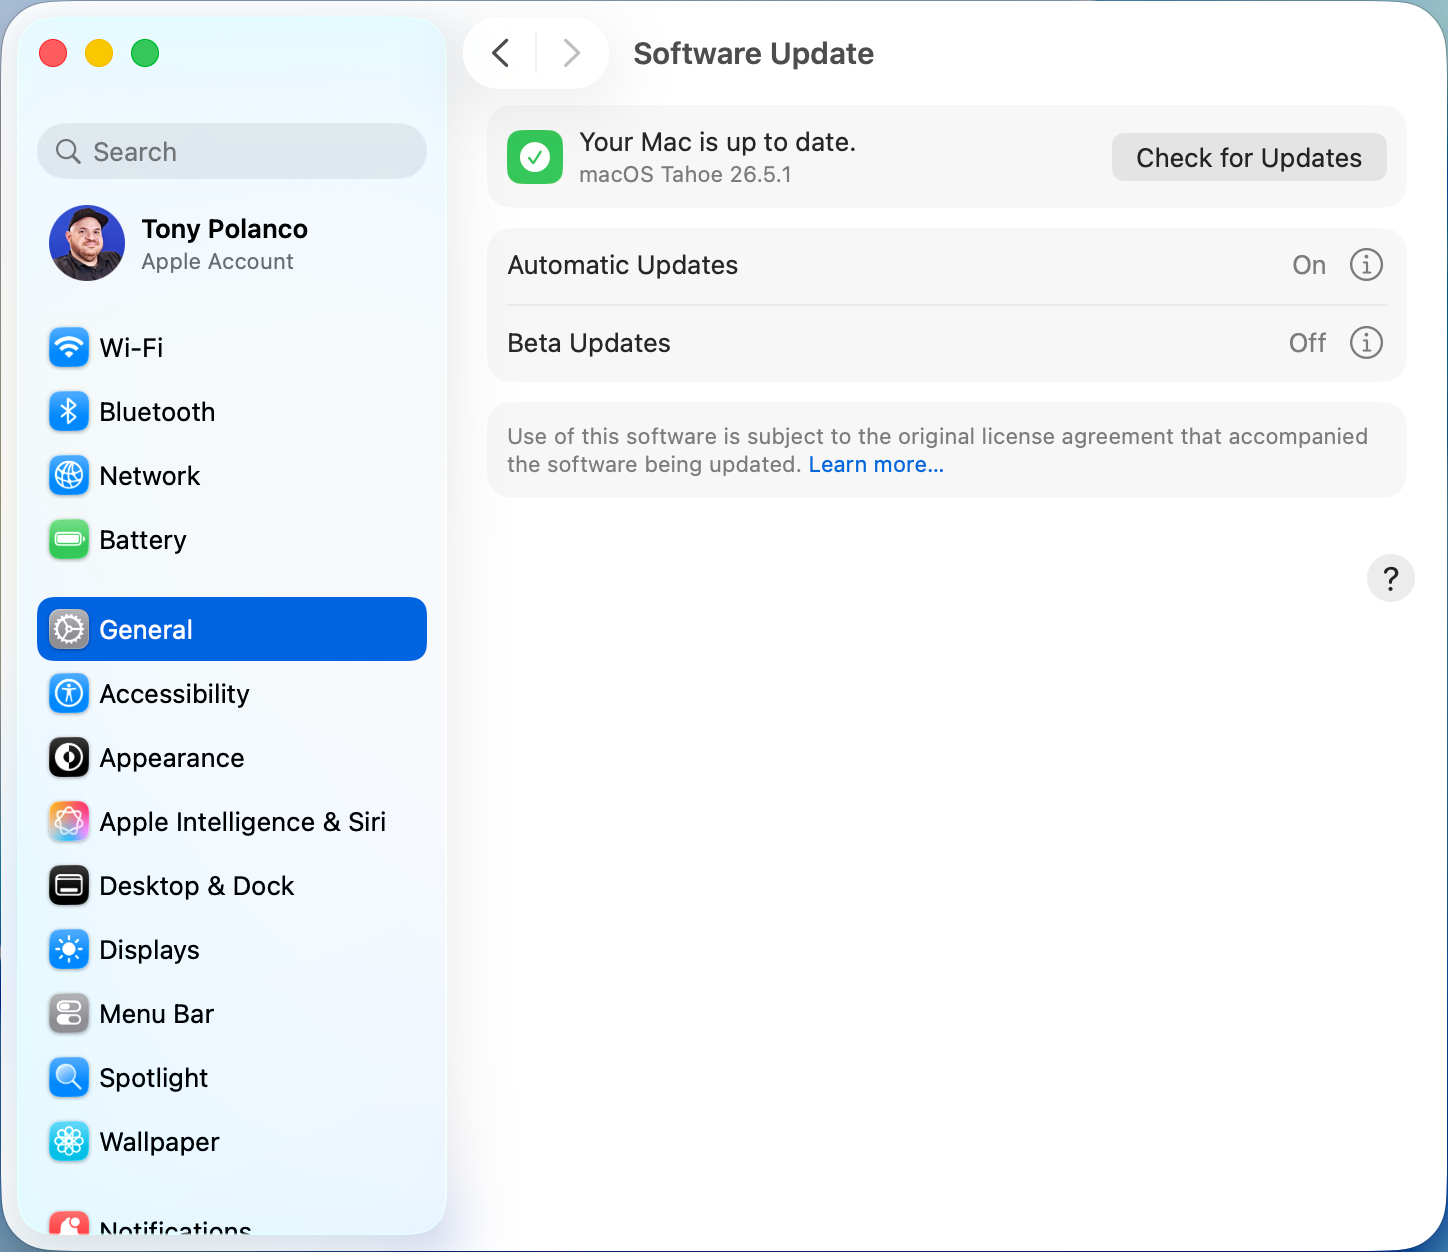Click the Software Update title

pyautogui.click(x=754, y=53)
